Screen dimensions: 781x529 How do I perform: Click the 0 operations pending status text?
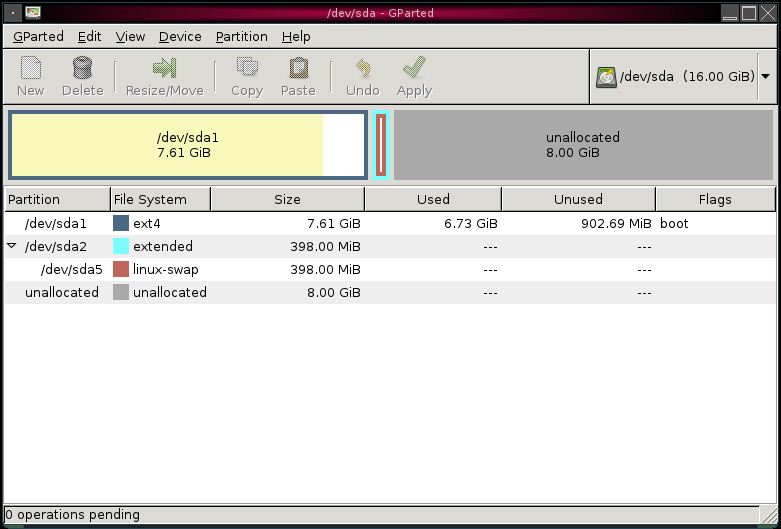tap(73, 515)
